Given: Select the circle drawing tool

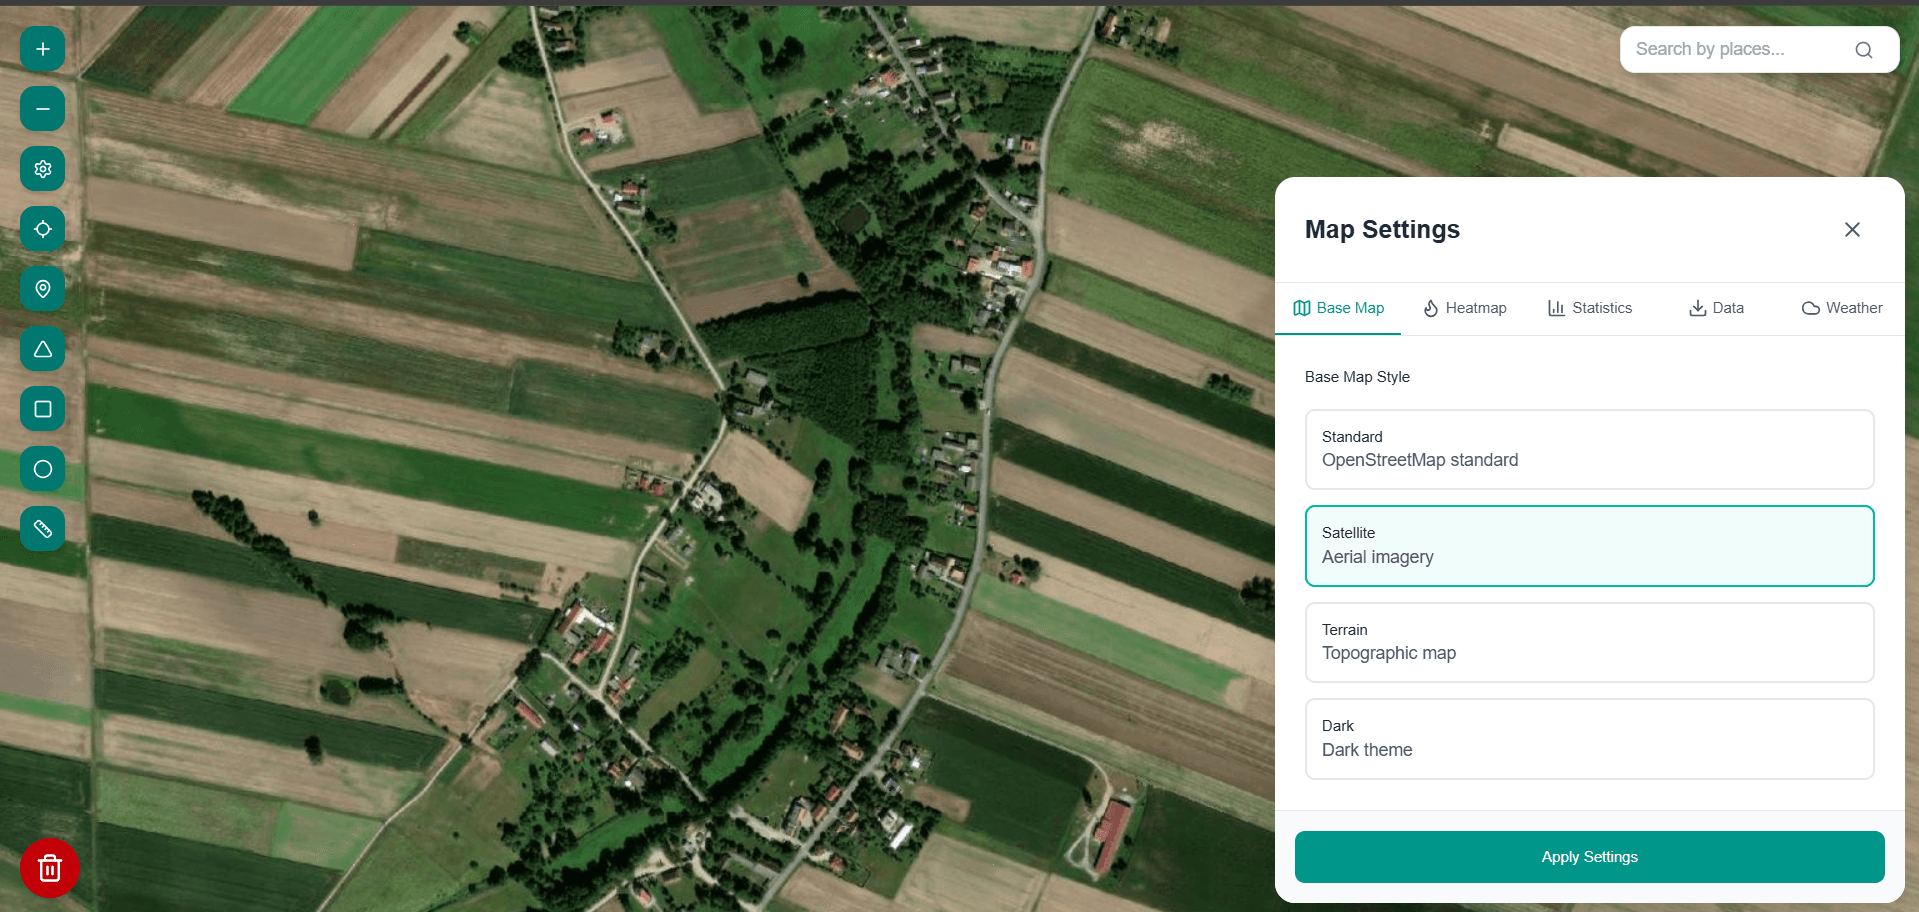Looking at the screenshot, I should (x=43, y=469).
